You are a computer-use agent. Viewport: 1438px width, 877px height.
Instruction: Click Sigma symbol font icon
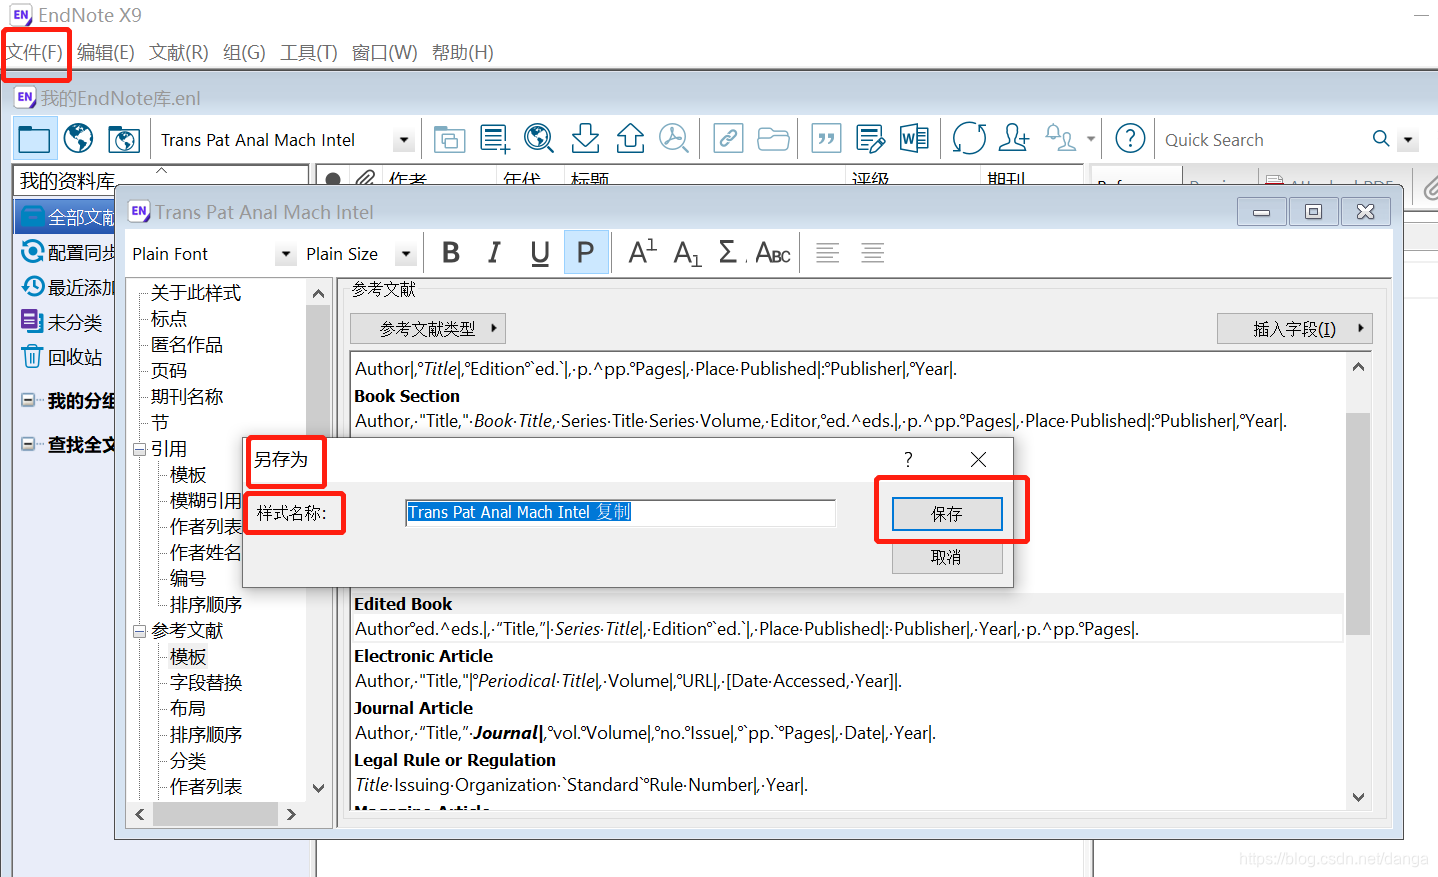pos(730,252)
